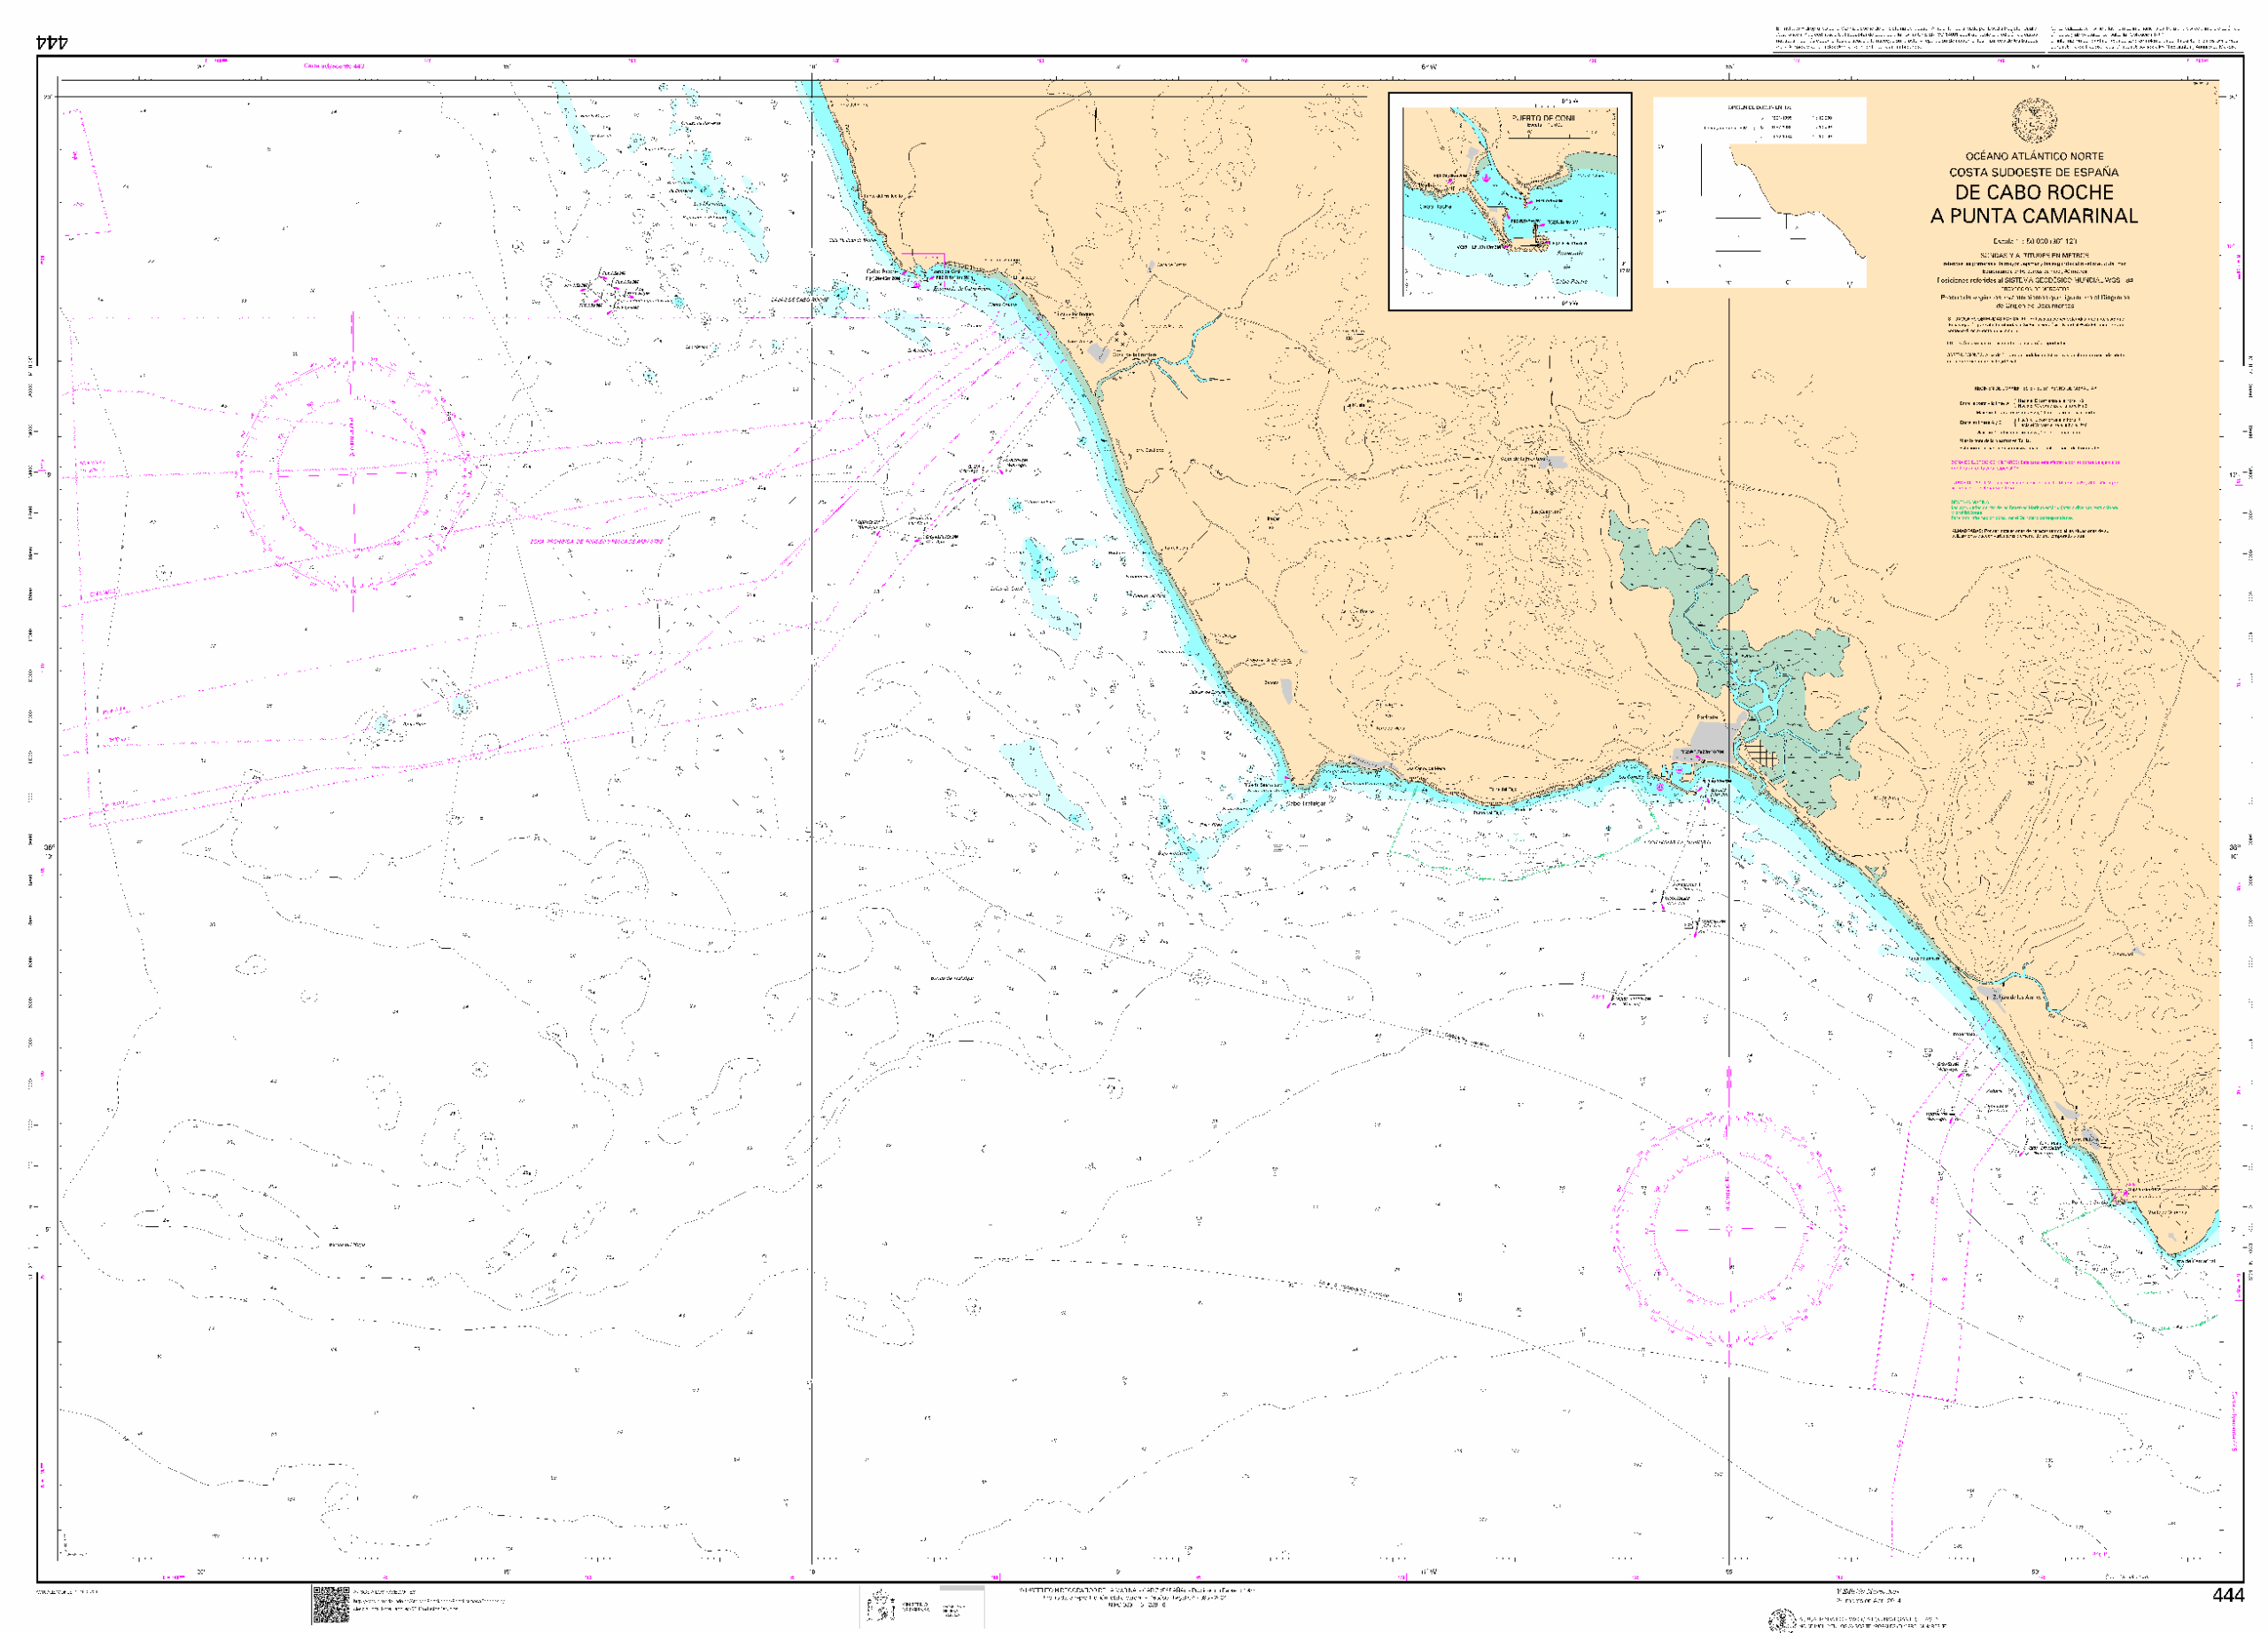
Task: Click the chart title 'De Cabo Roche a Punta Camarinal'
Action: (x=2033, y=204)
